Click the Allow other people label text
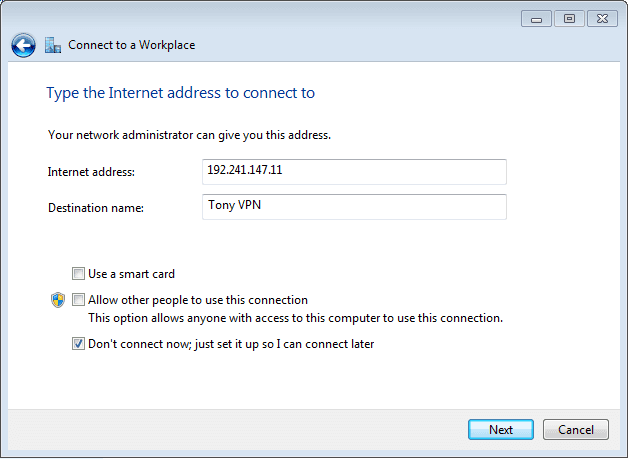Image resolution: width=628 pixels, height=459 pixels. pyautogui.click(x=198, y=300)
